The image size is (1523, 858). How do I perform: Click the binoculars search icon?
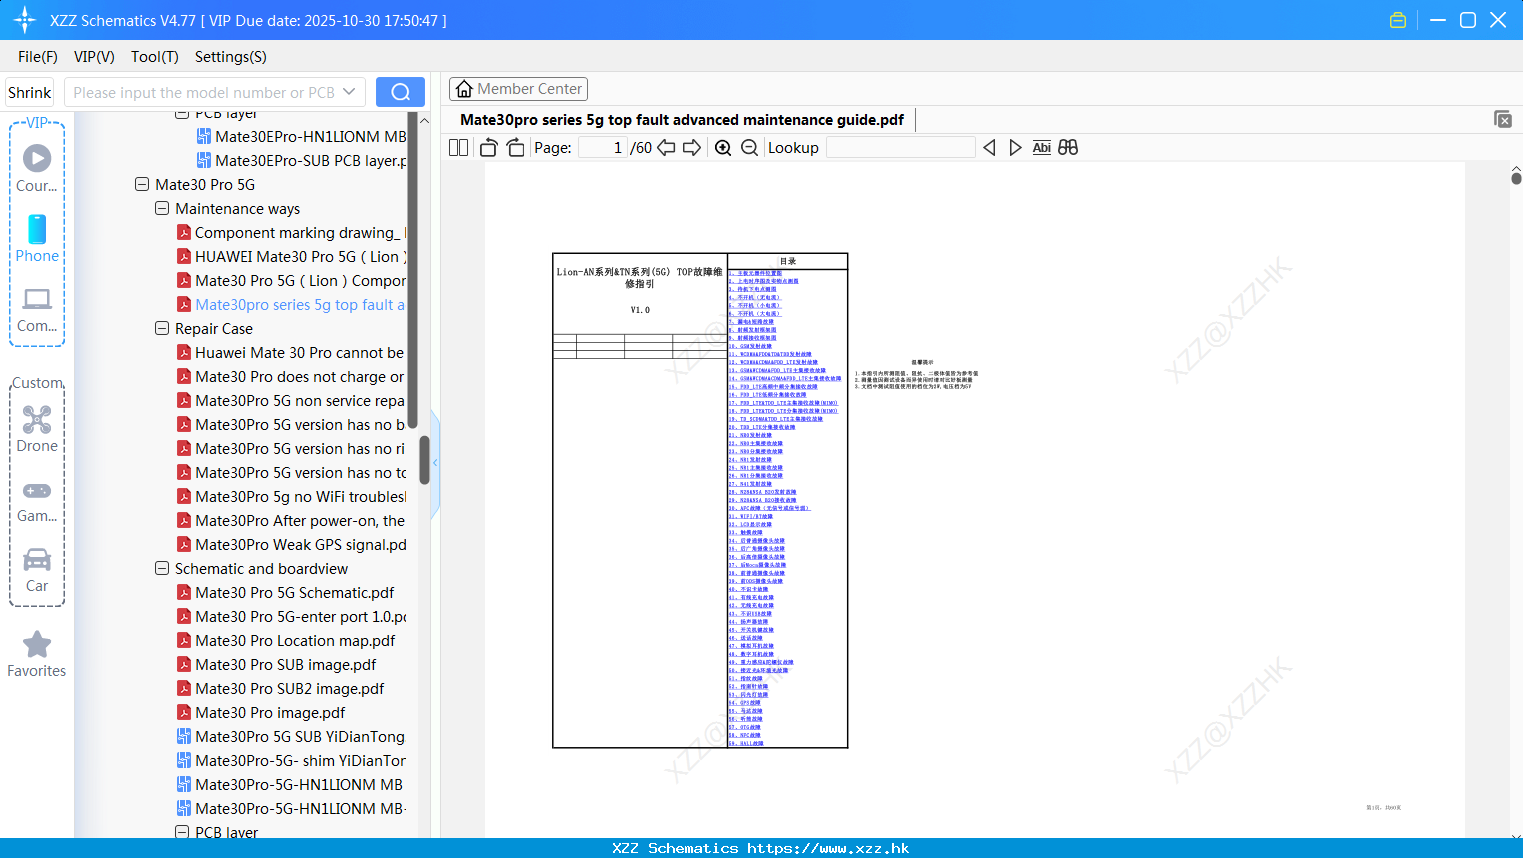click(x=1068, y=148)
